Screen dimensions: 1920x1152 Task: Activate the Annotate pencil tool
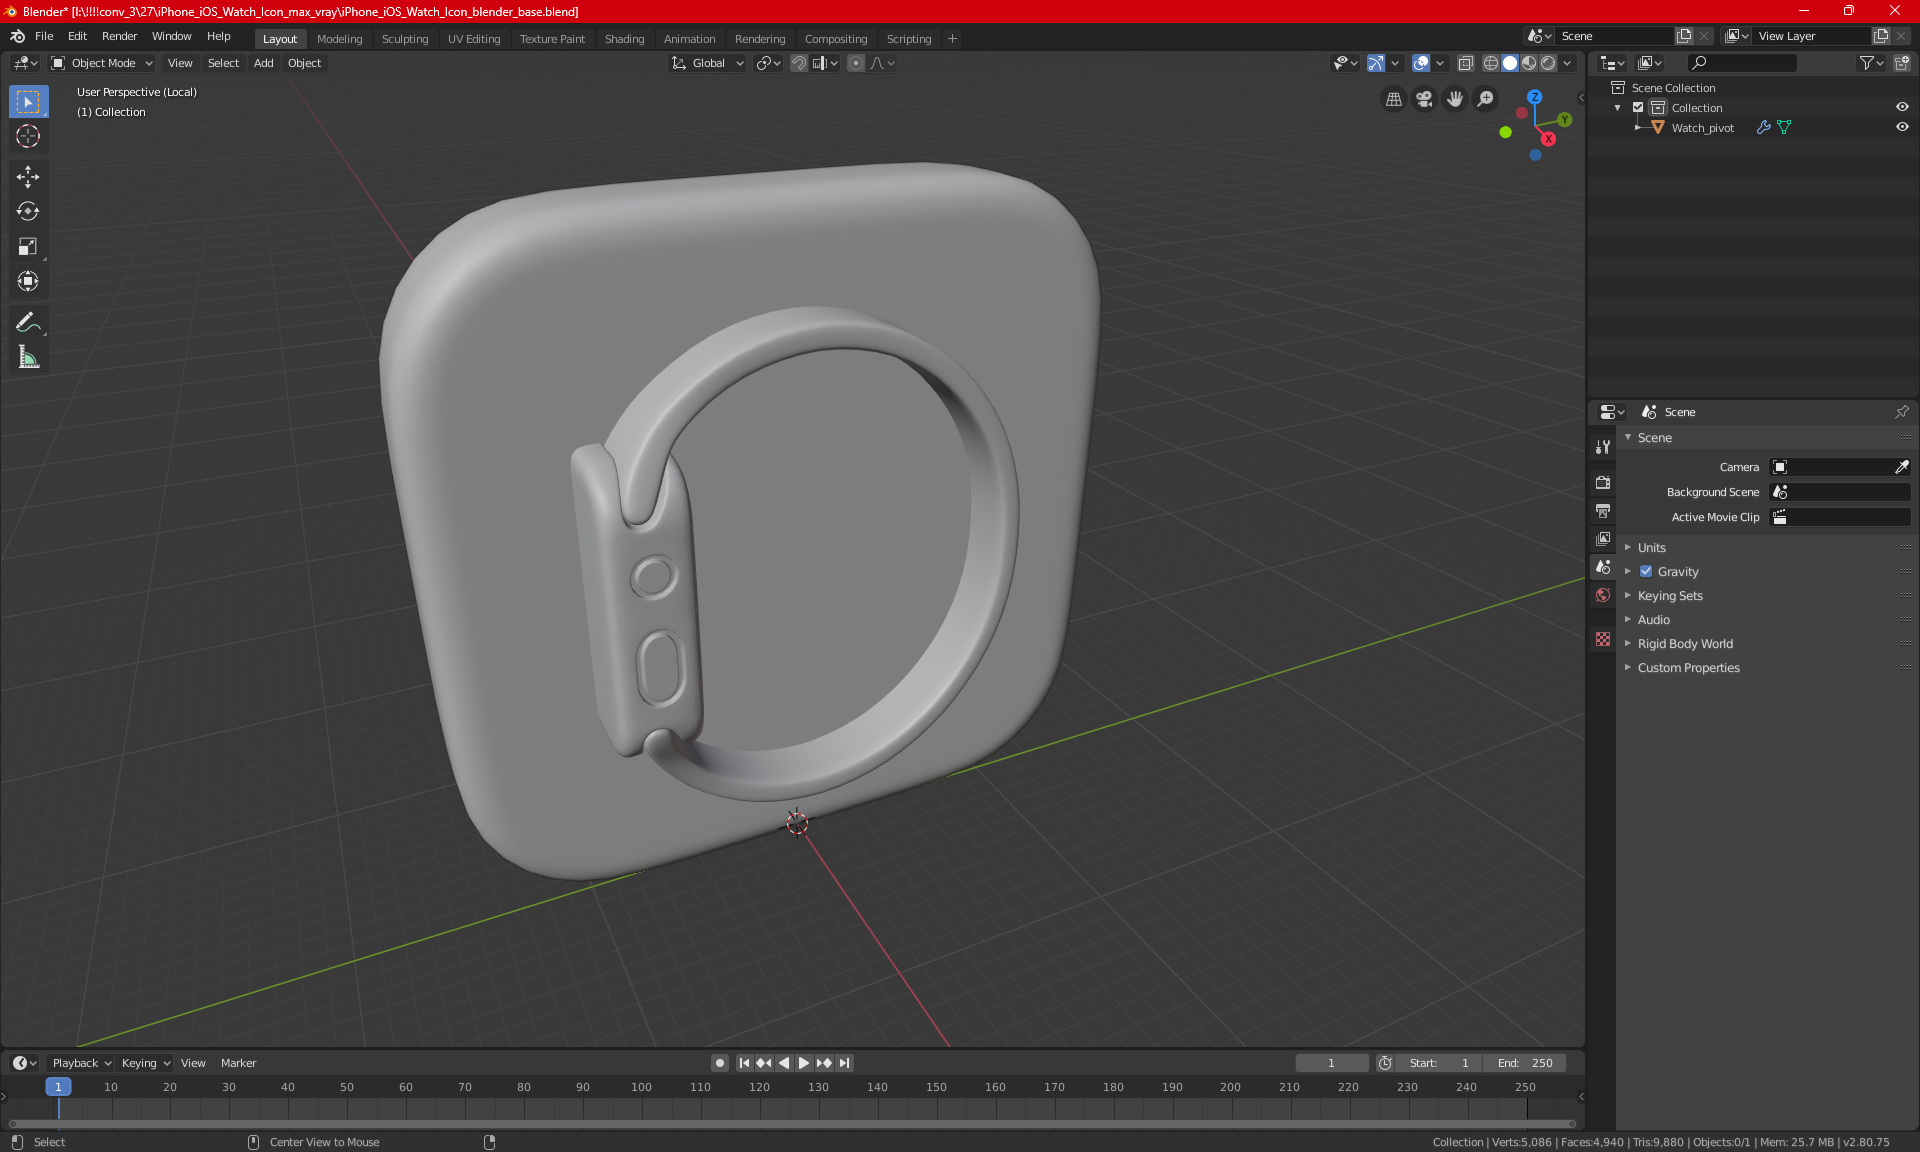pos(28,322)
